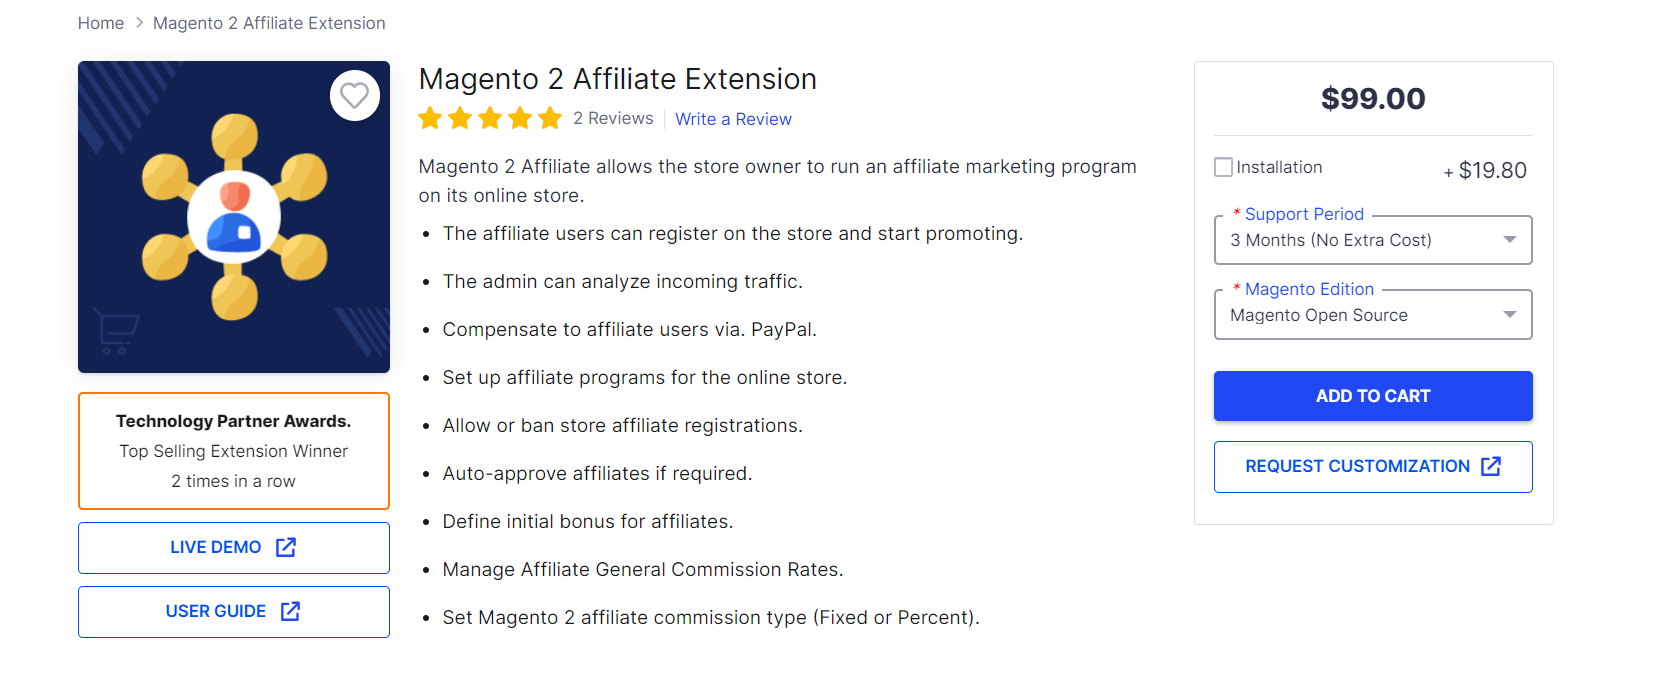
Task: Open the Magento Edition dropdown
Action: coord(1372,314)
